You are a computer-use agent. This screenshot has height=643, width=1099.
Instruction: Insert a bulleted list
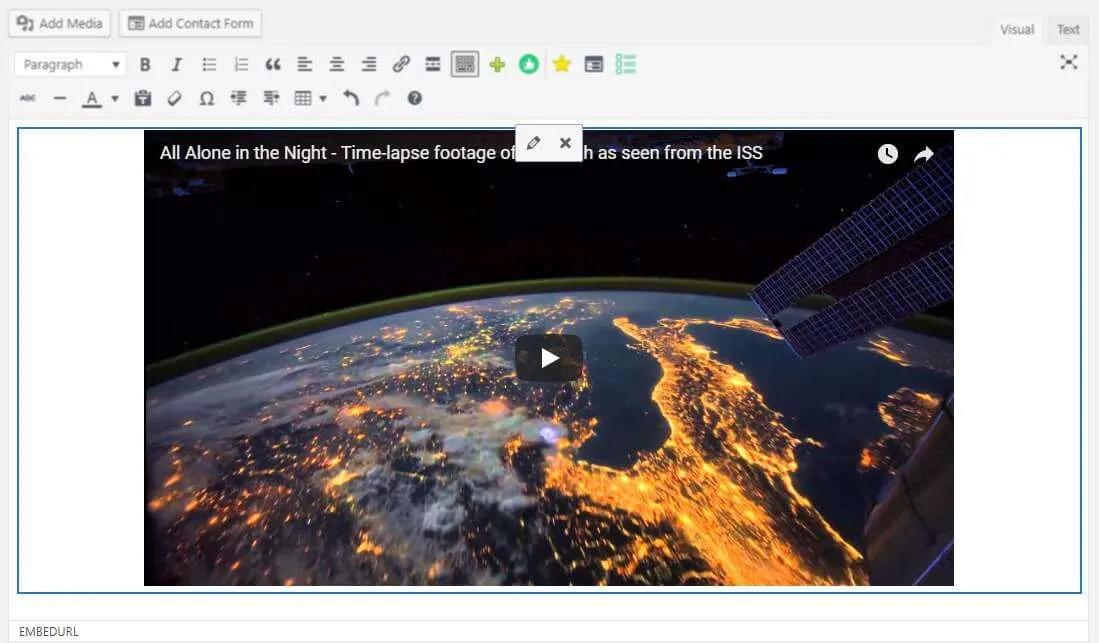coord(209,65)
